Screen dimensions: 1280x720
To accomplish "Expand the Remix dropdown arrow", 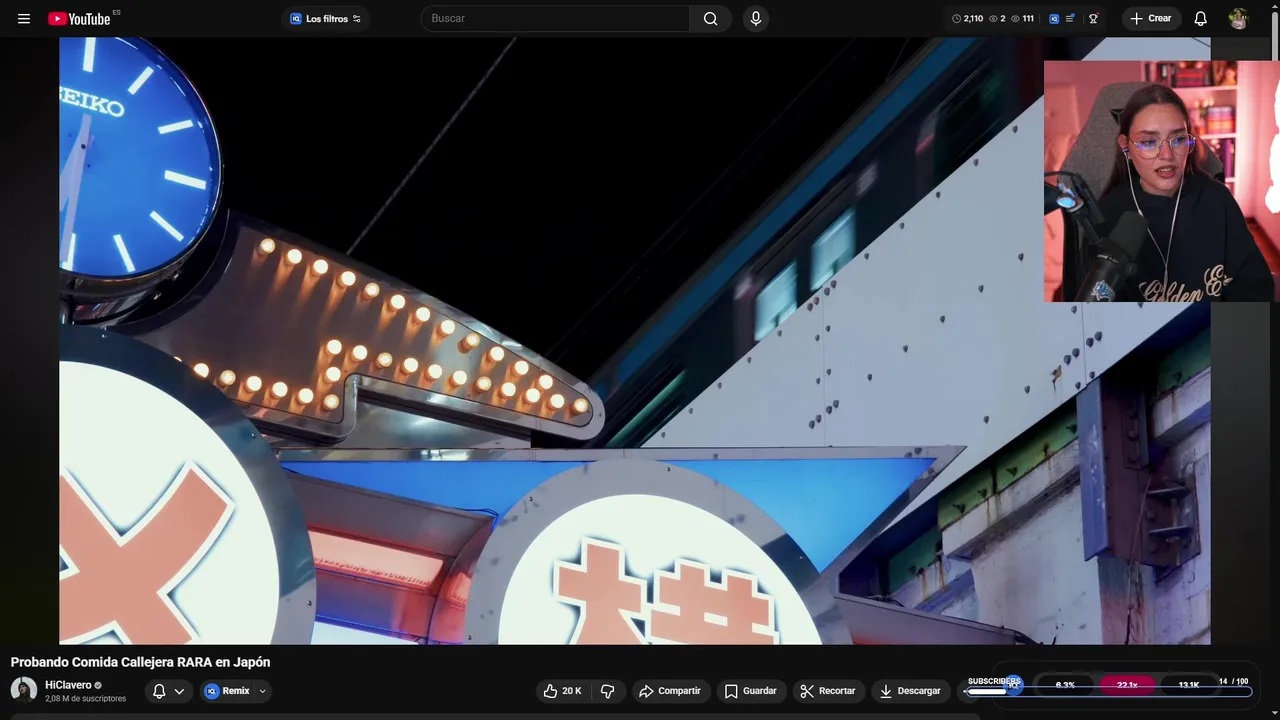I will coord(262,691).
